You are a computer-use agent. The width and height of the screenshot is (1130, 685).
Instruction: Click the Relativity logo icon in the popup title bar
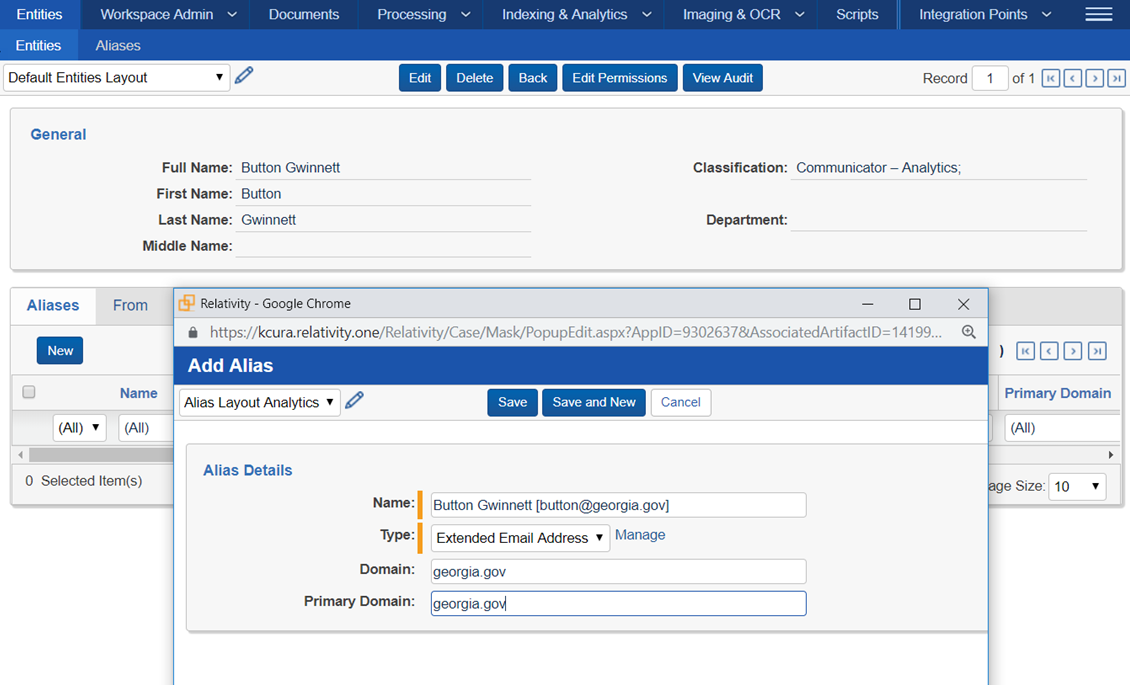tap(187, 303)
